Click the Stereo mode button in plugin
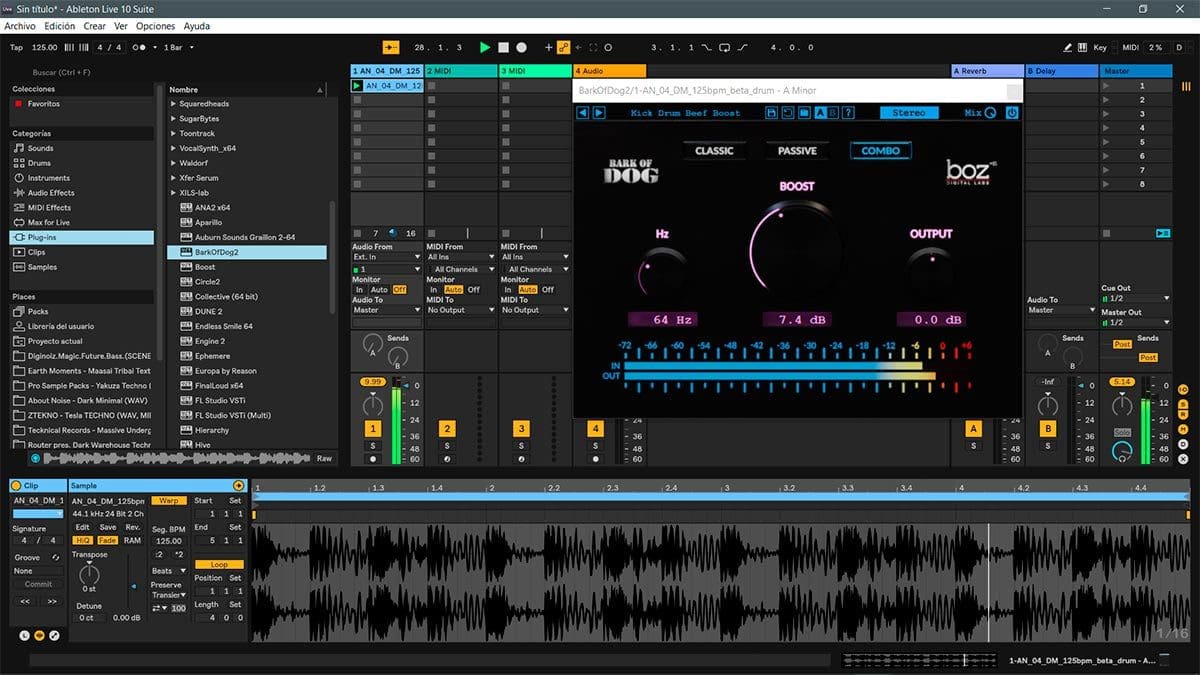 pyautogui.click(x=909, y=113)
